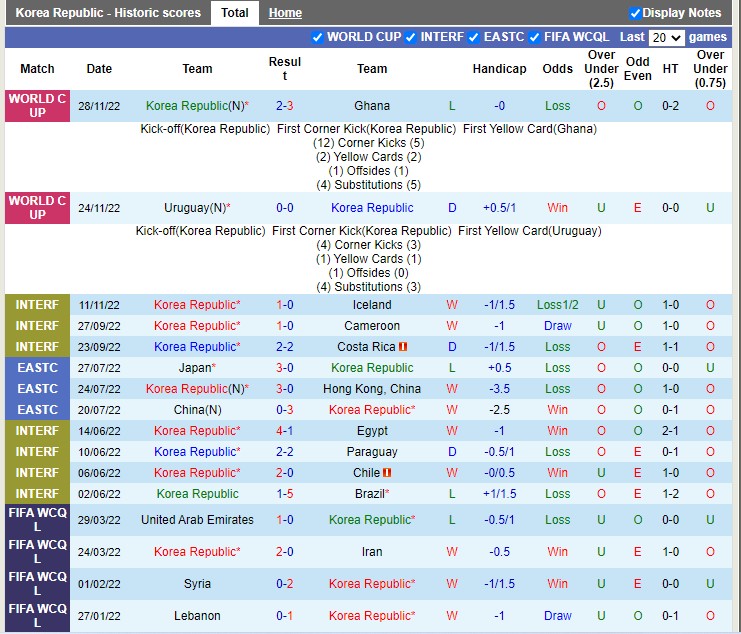Click Korea Republic - Historic scores title
This screenshot has height=634, width=741.
pyautogui.click(x=108, y=13)
